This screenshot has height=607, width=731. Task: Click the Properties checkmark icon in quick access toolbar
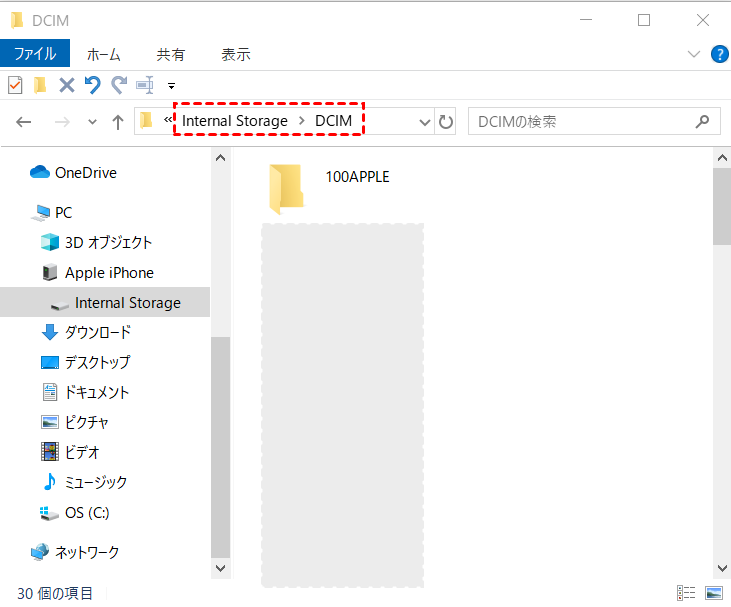click(x=15, y=85)
